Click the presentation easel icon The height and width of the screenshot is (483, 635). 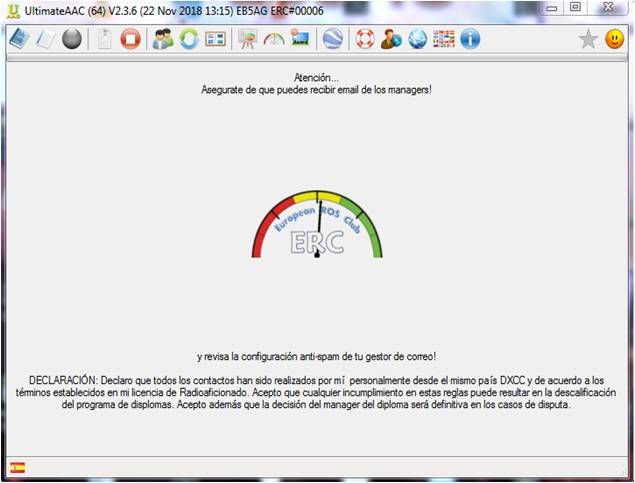pyautogui.click(x=247, y=39)
